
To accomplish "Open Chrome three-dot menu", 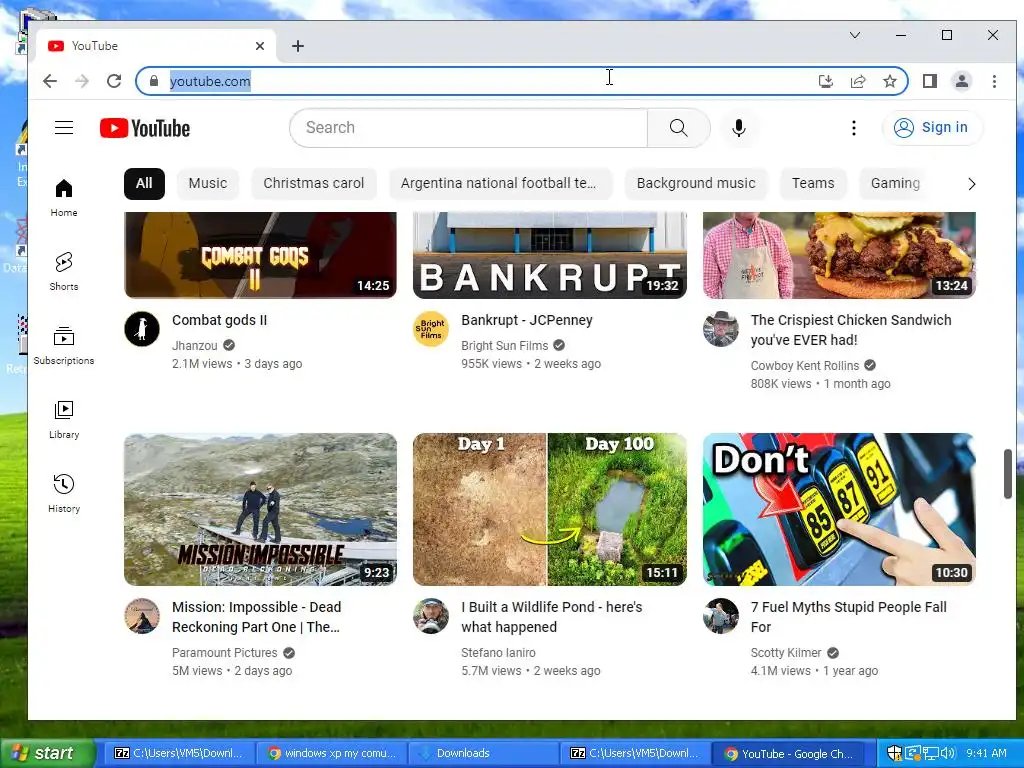I will (x=994, y=81).
